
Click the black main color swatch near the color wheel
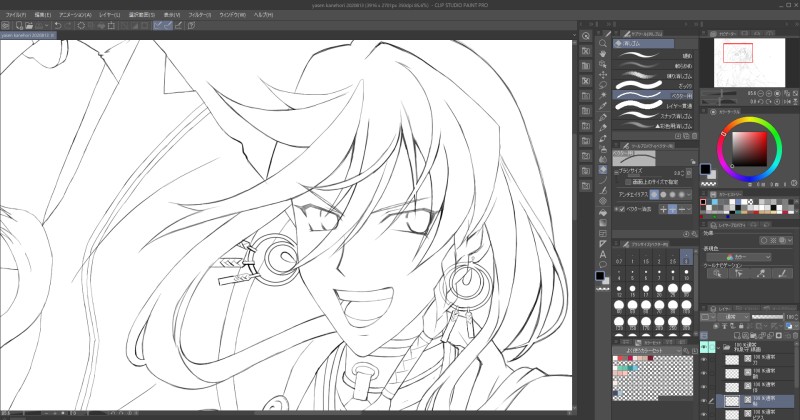pos(705,169)
